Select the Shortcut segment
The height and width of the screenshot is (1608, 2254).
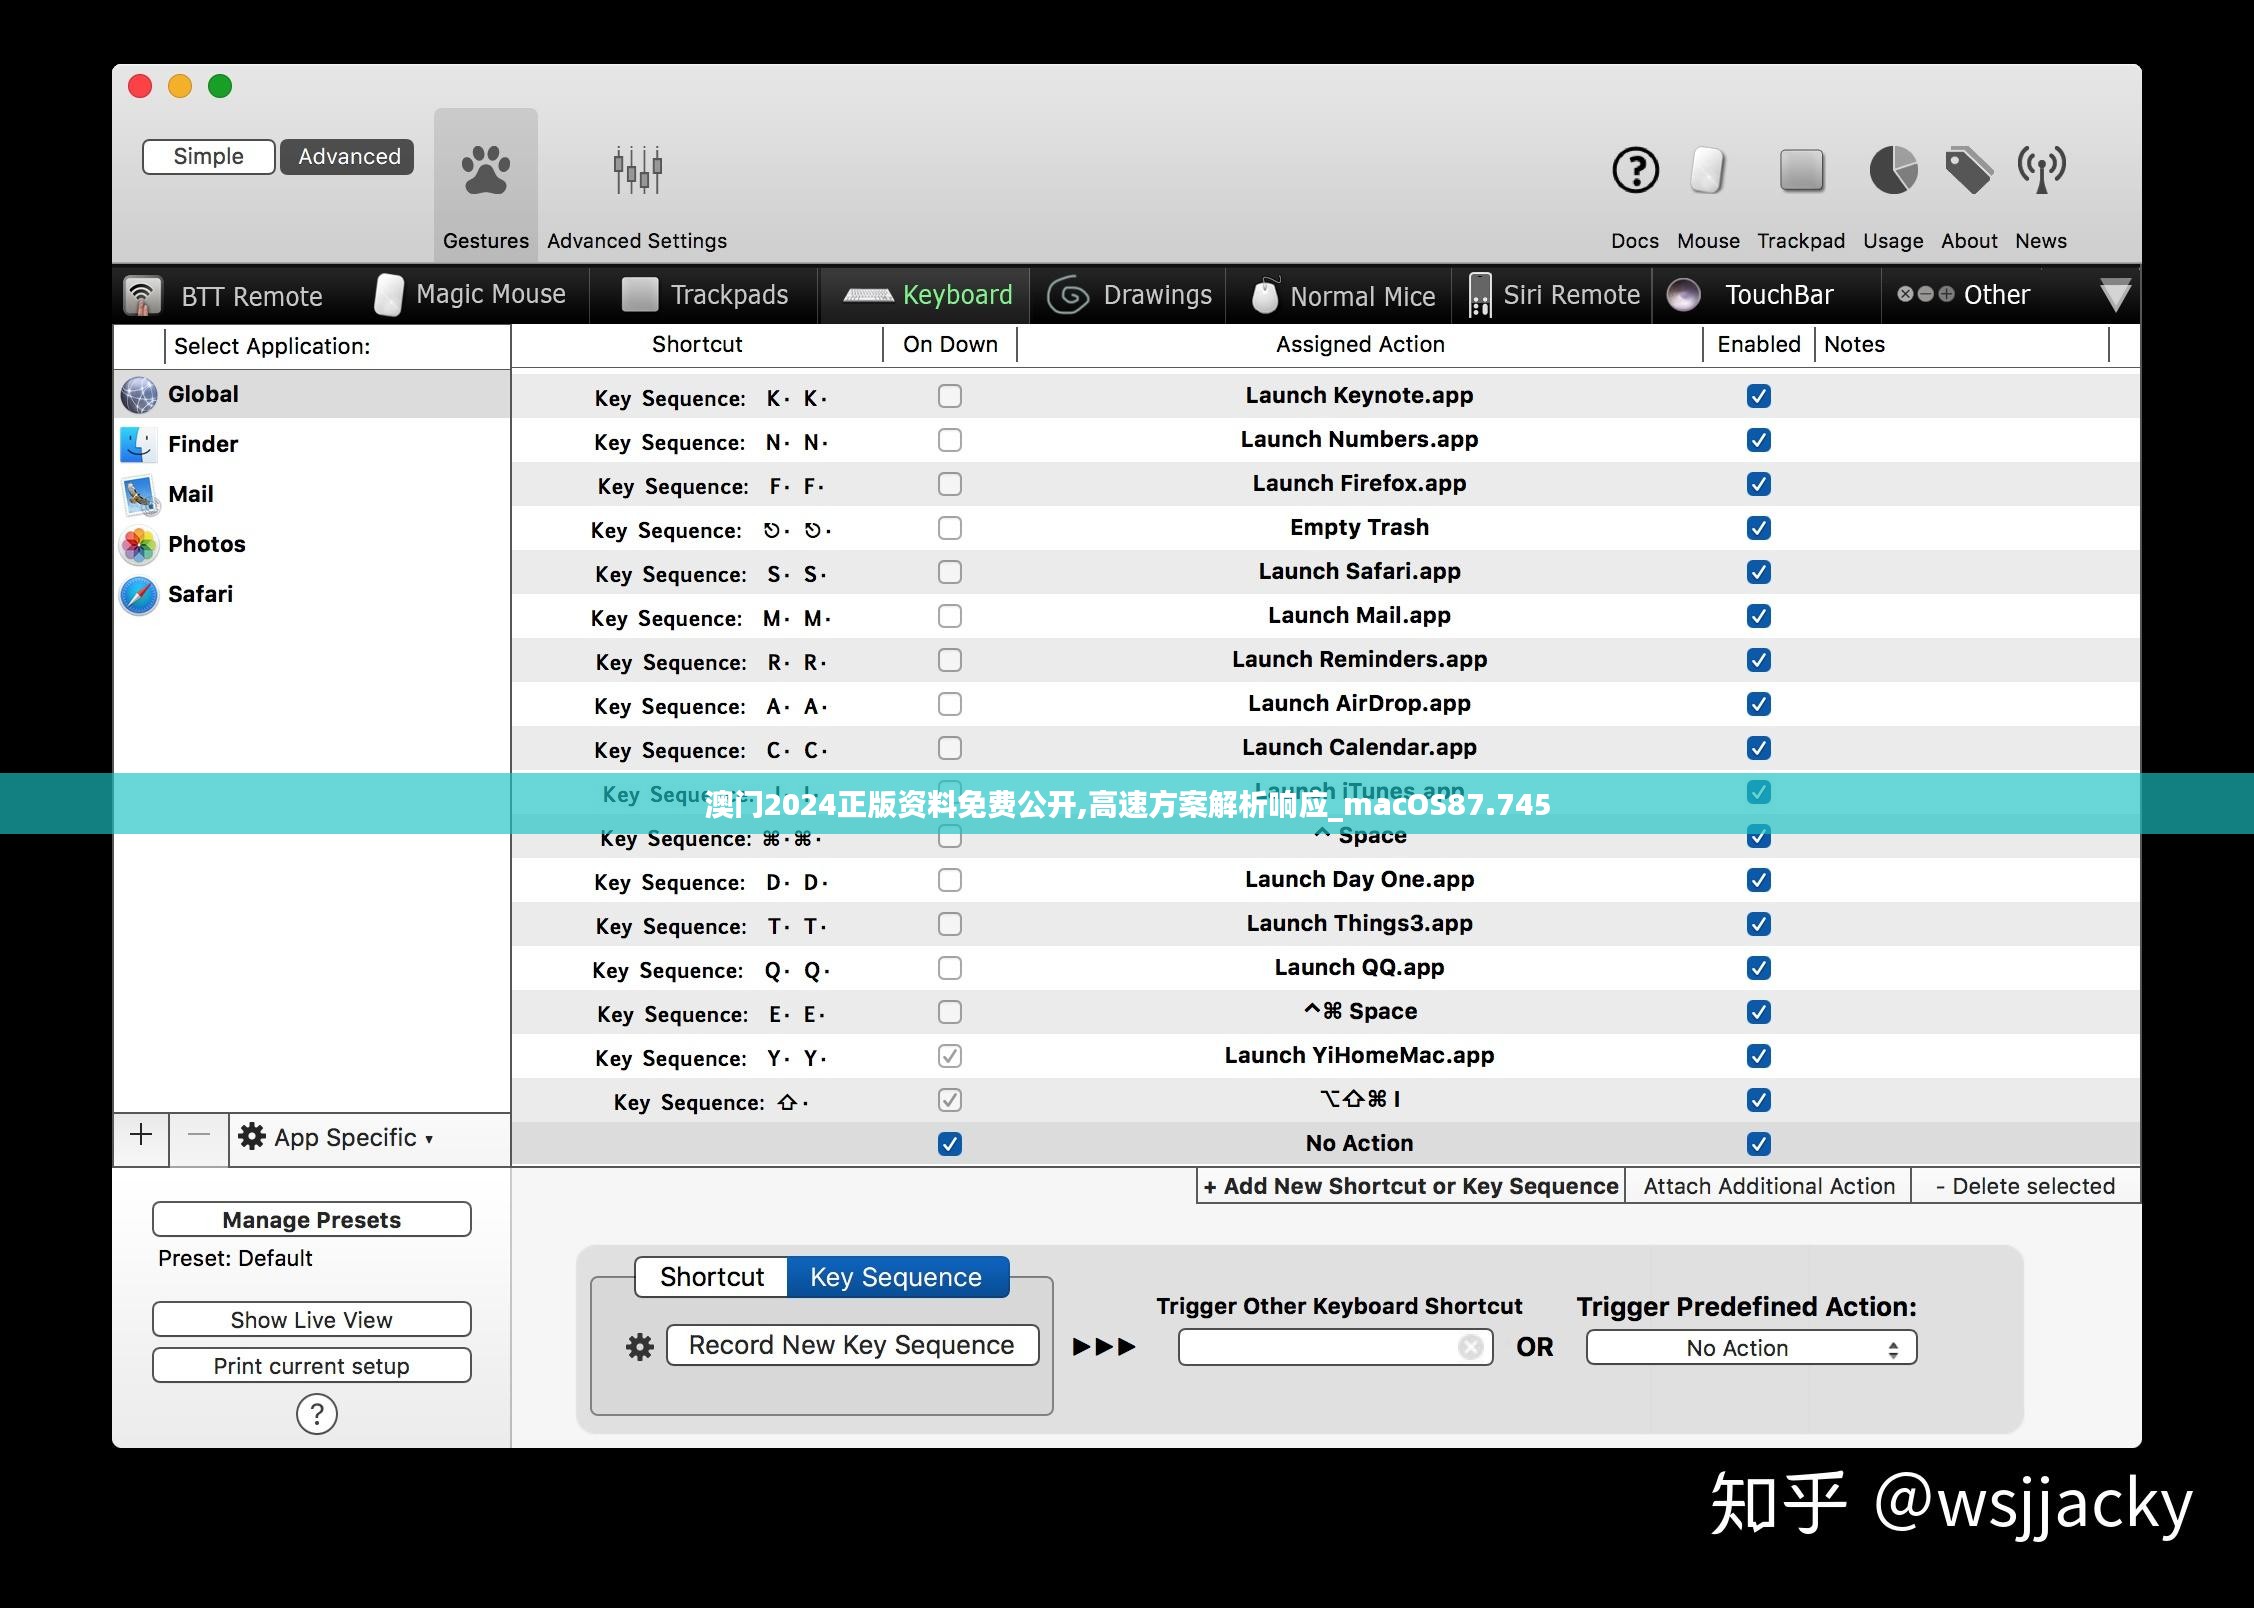click(712, 1277)
